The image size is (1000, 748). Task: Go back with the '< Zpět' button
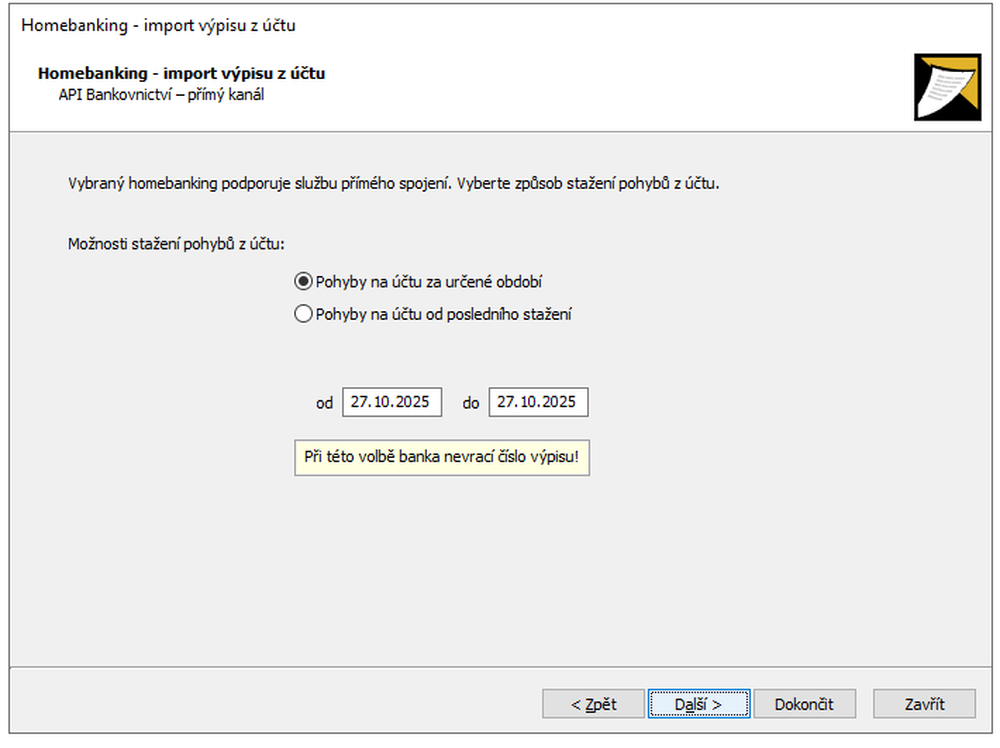[x=593, y=704]
